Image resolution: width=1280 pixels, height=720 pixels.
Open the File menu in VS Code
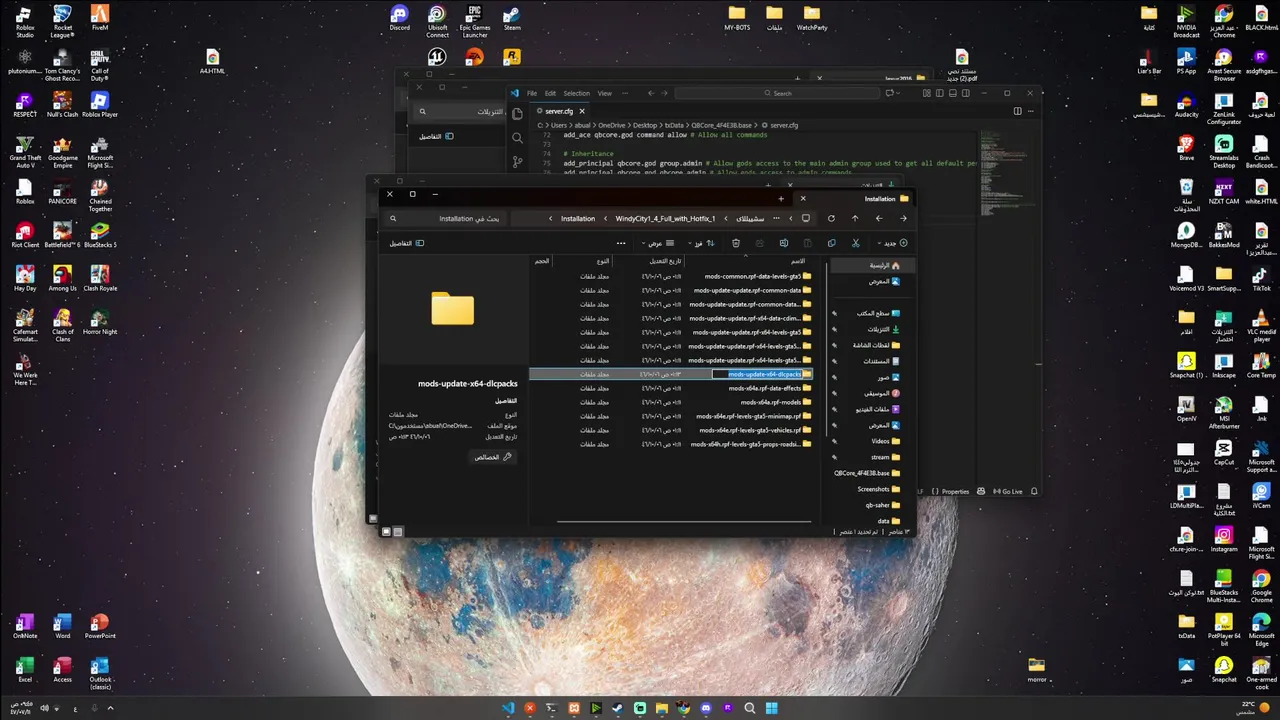(x=532, y=93)
